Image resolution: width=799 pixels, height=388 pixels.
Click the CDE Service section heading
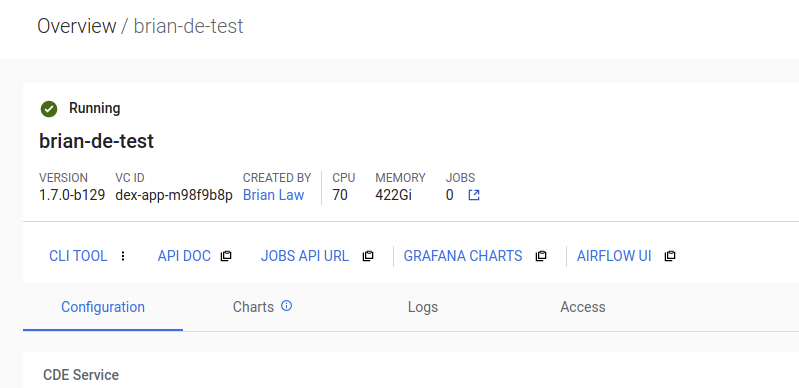tap(81, 375)
